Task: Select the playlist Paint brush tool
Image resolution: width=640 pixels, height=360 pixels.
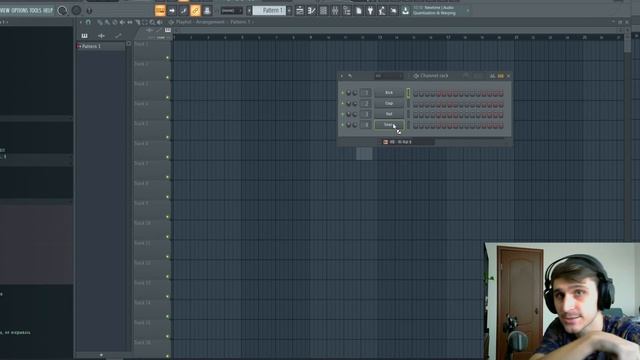Action: tap(107, 22)
